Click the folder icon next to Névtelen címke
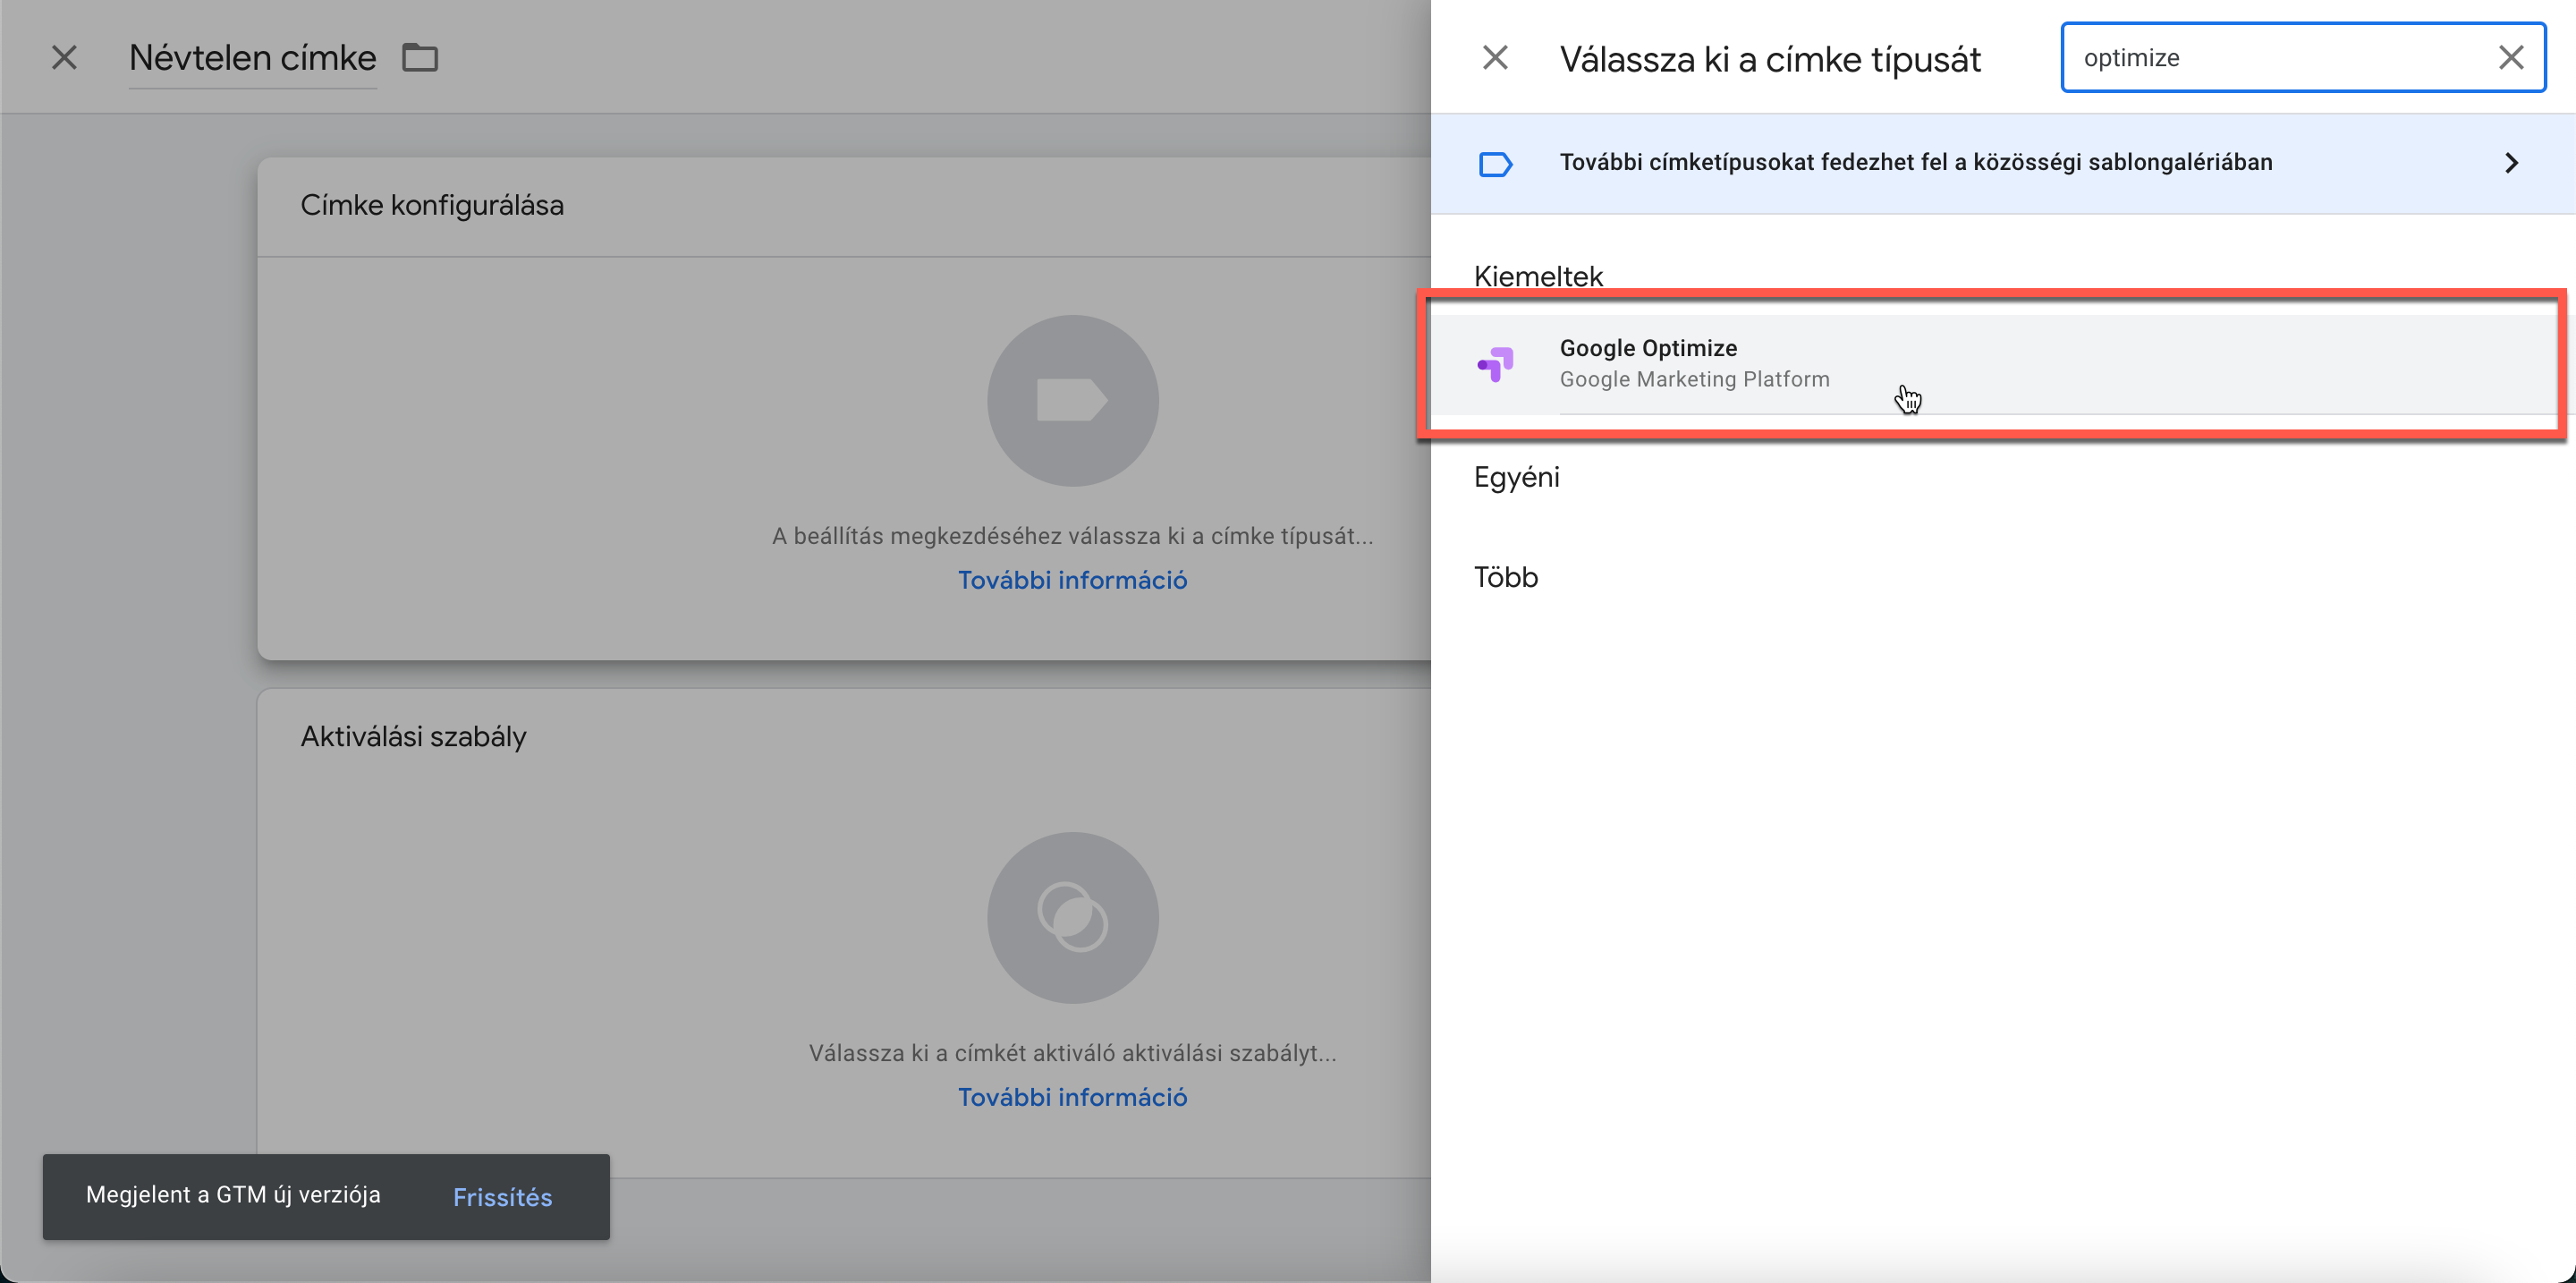Viewport: 2576px width, 1283px height. point(420,58)
